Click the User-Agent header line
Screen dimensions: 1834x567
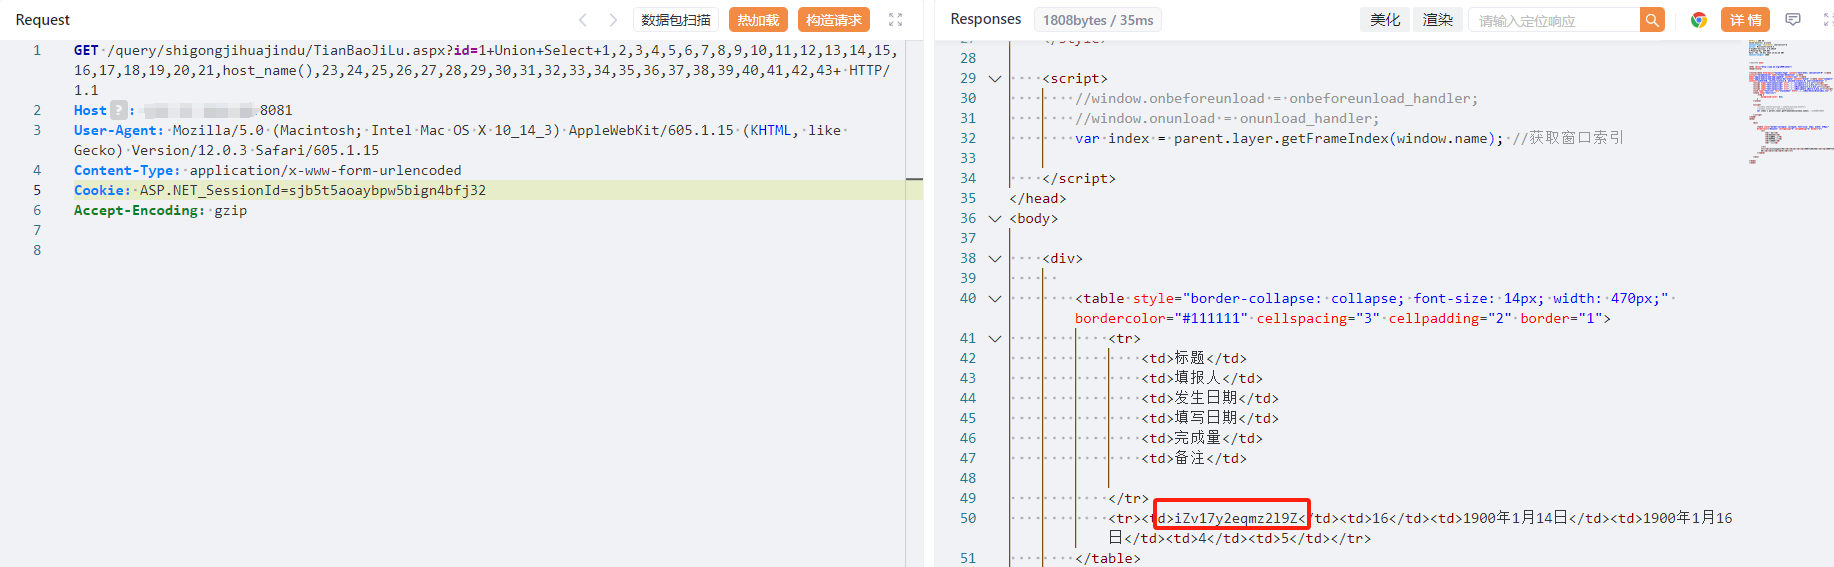pos(460,140)
